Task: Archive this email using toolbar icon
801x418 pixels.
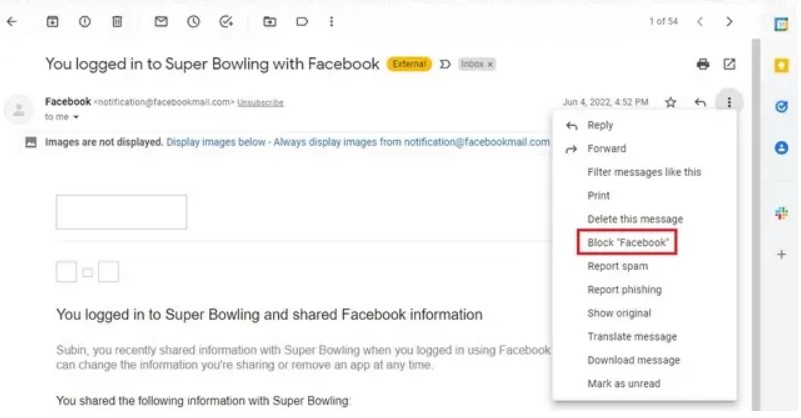Action: [x=53, y=21]
